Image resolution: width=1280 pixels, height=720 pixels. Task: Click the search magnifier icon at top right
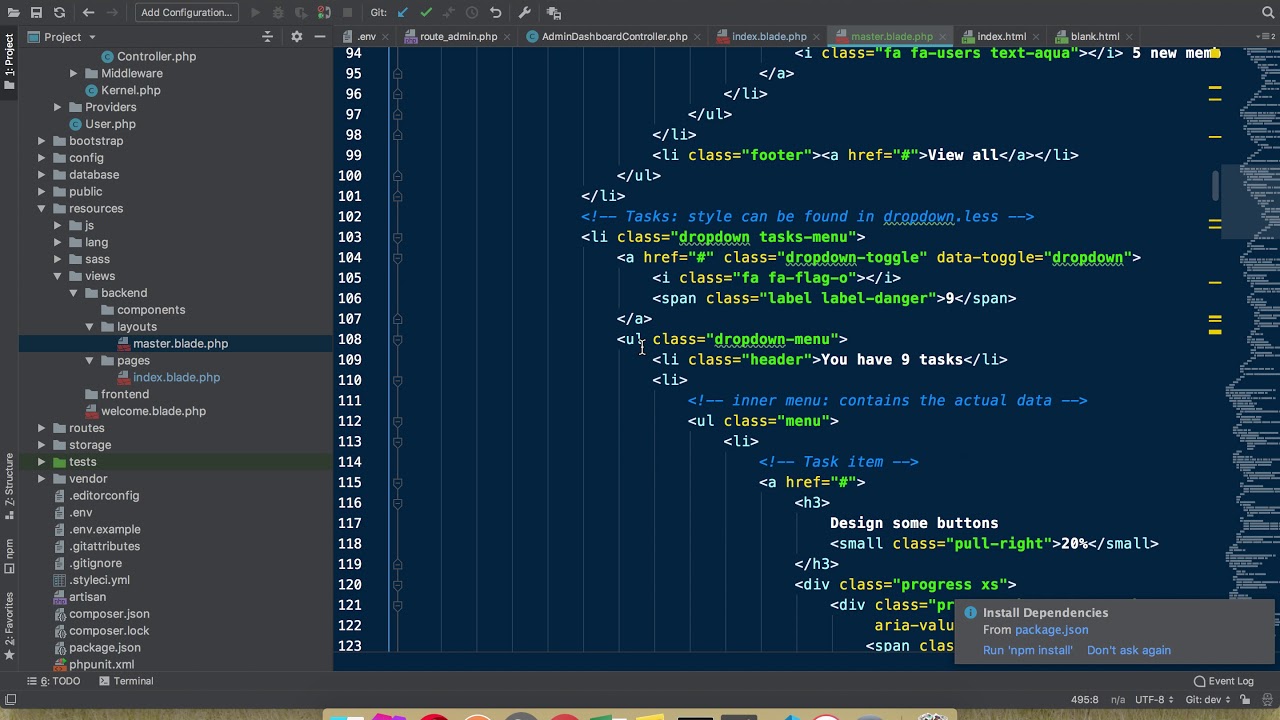pyautogui.click(x=1268, y=12)
